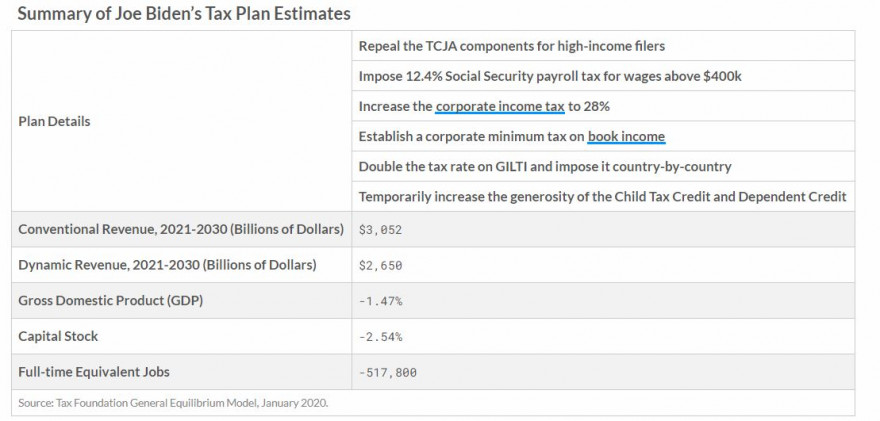Click the -2.54% capital stock value
880x421 pixels.
point(381,337)
